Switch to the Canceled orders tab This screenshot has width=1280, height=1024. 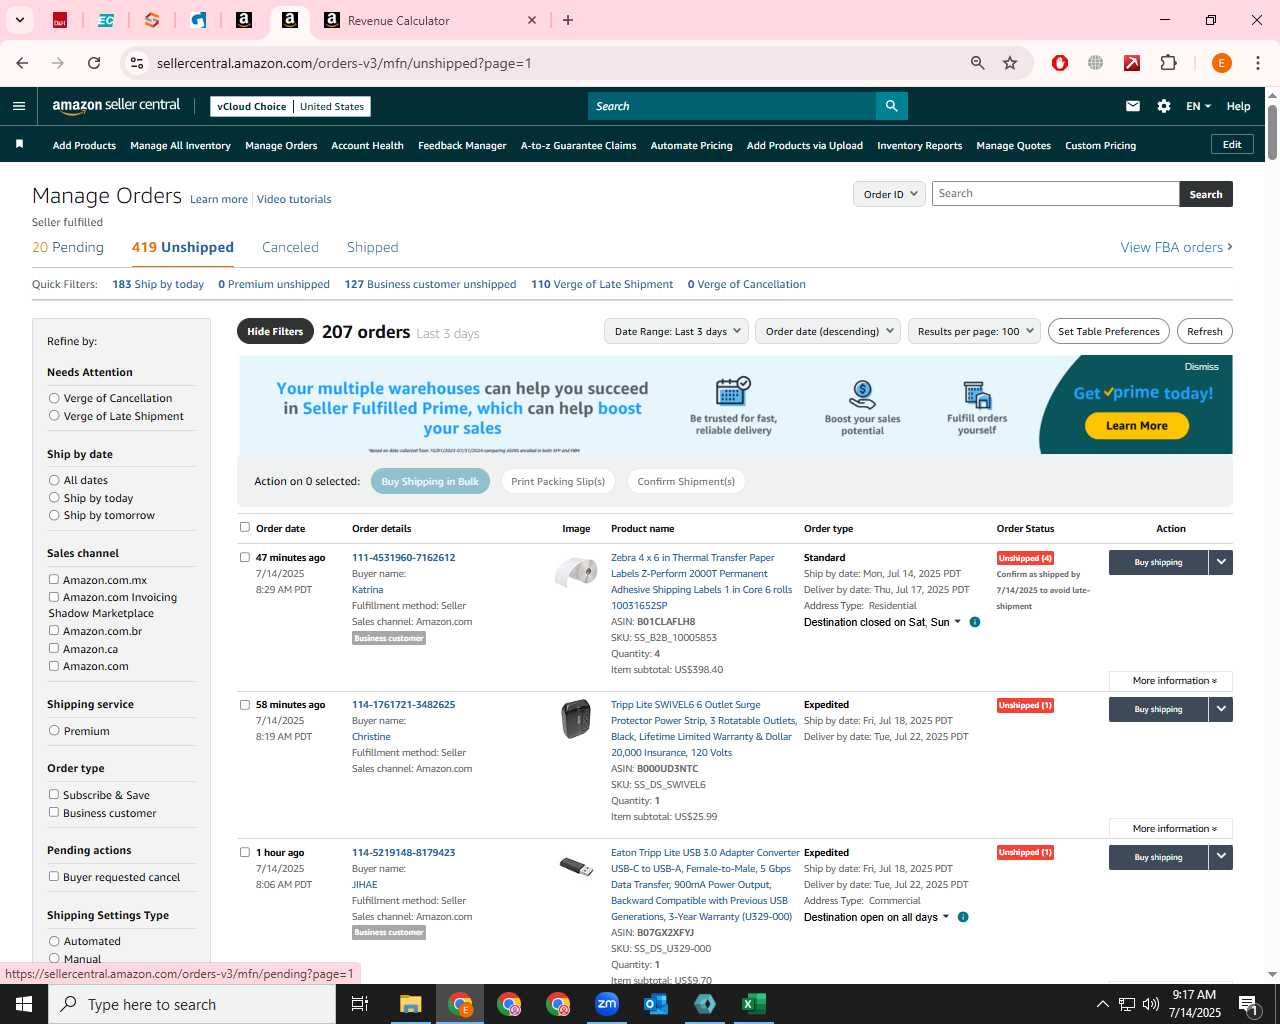coord(290,247)
